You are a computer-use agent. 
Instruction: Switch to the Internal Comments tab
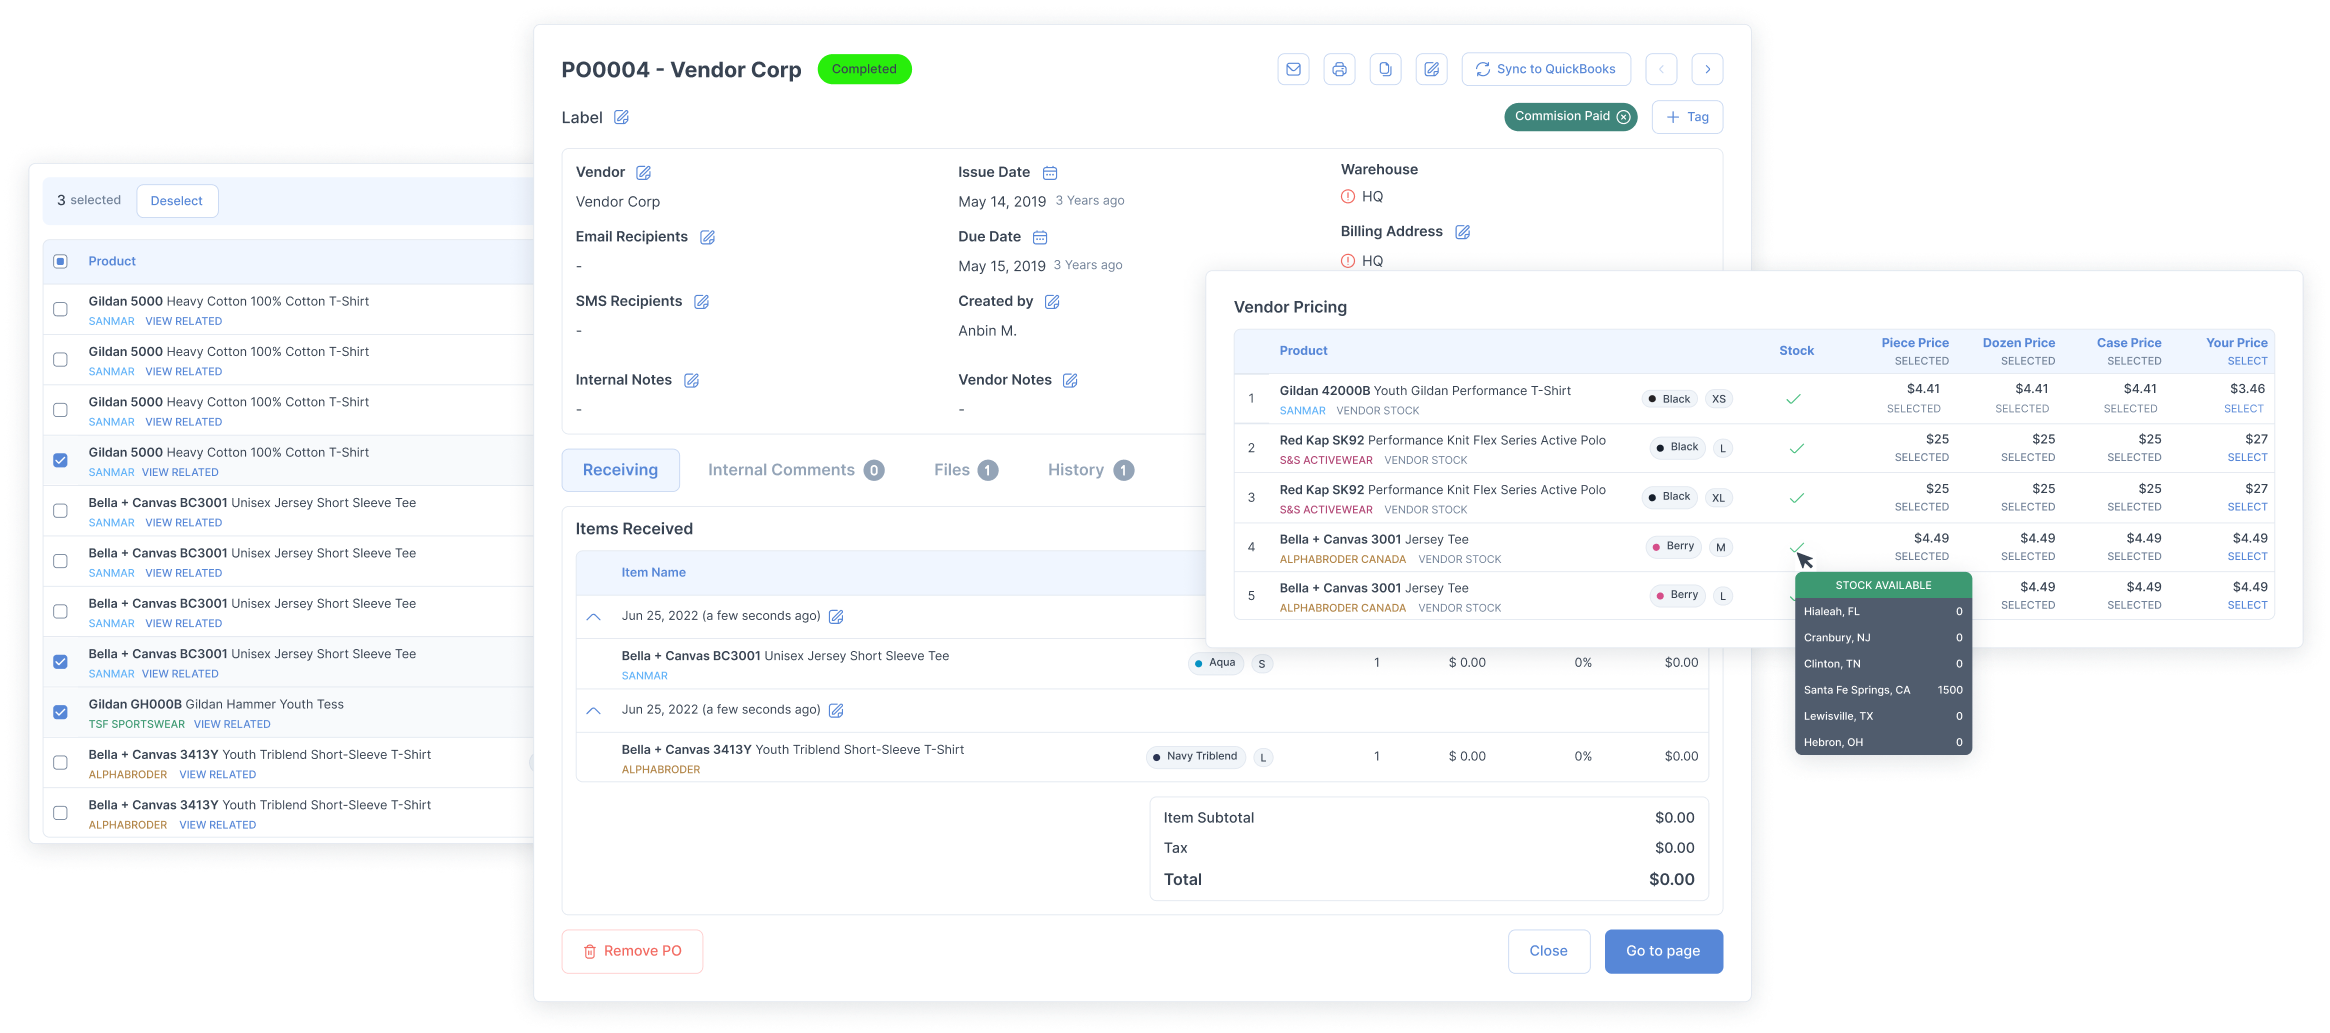(795, 470)
